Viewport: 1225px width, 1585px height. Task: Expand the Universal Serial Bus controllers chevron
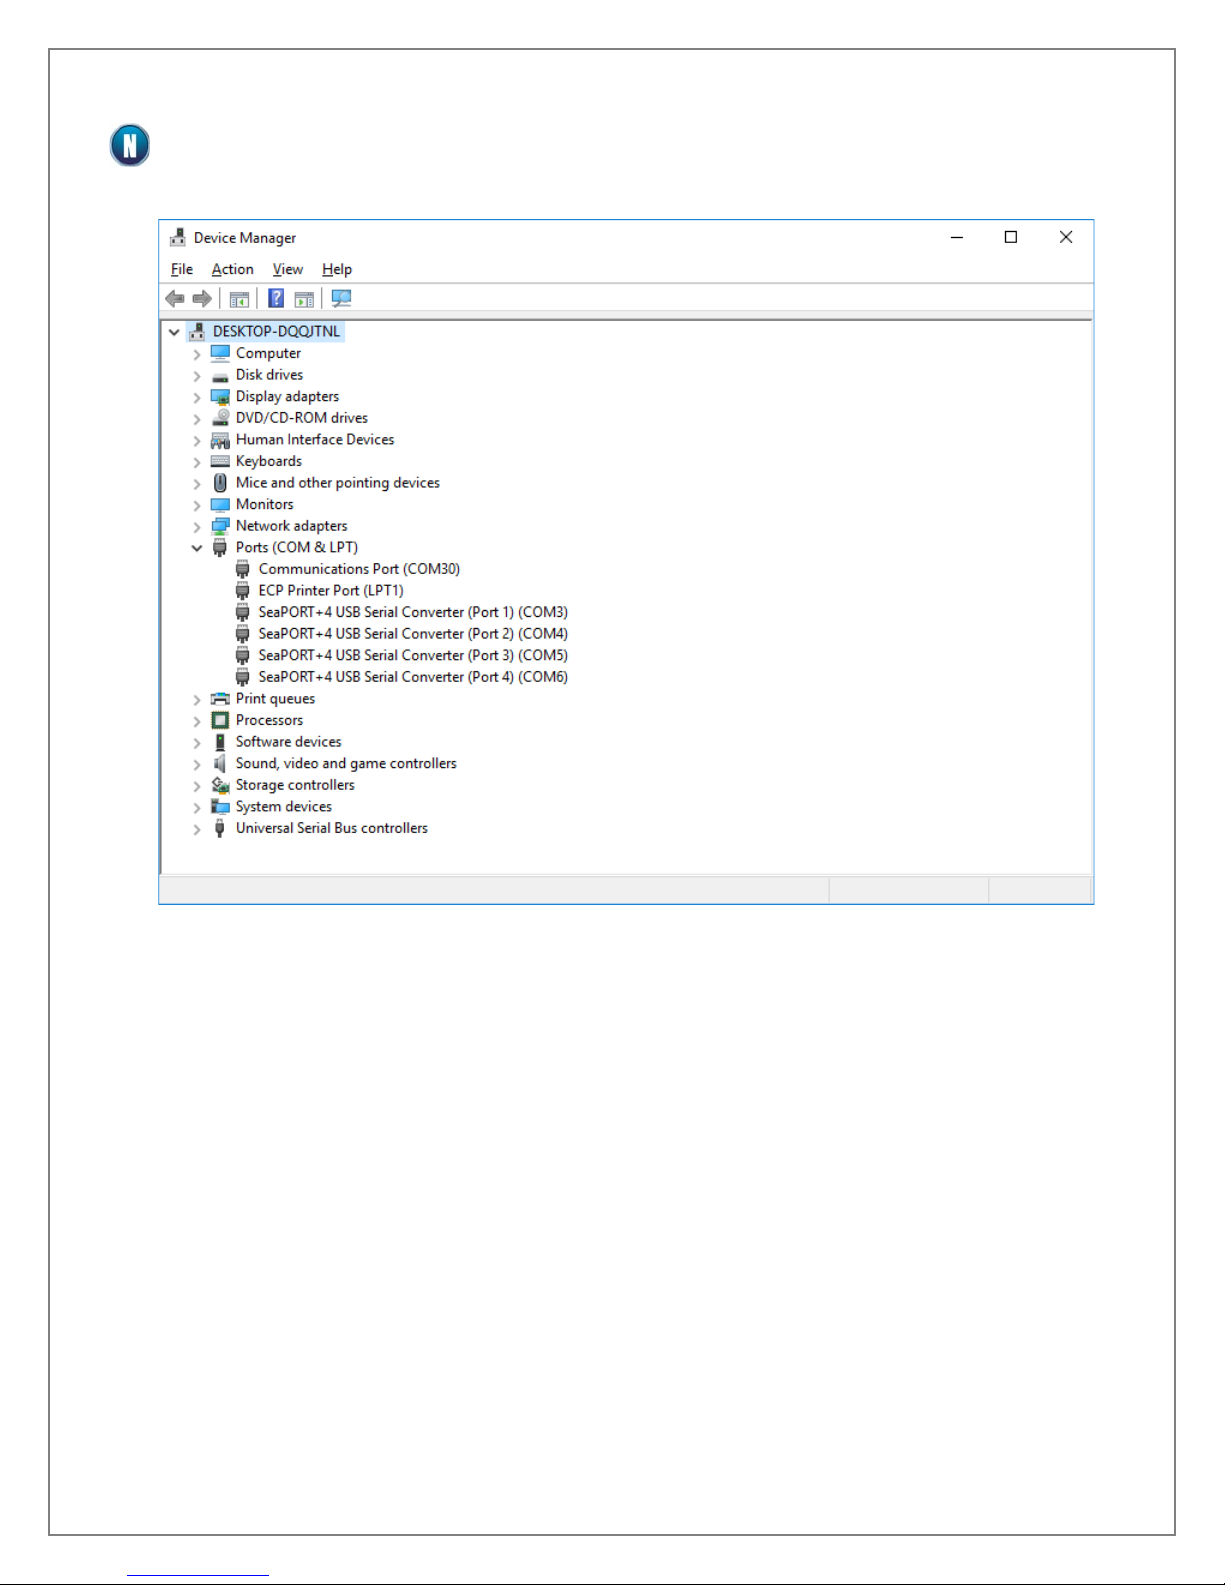(x=197, y=829)
